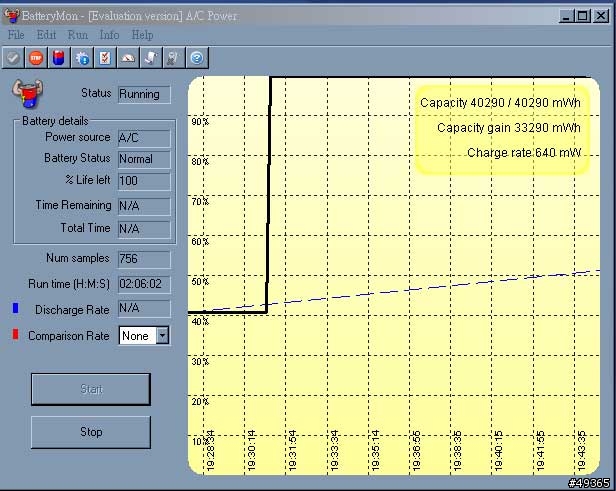Click the gauge meter toolbar icon

coord(128,58)
